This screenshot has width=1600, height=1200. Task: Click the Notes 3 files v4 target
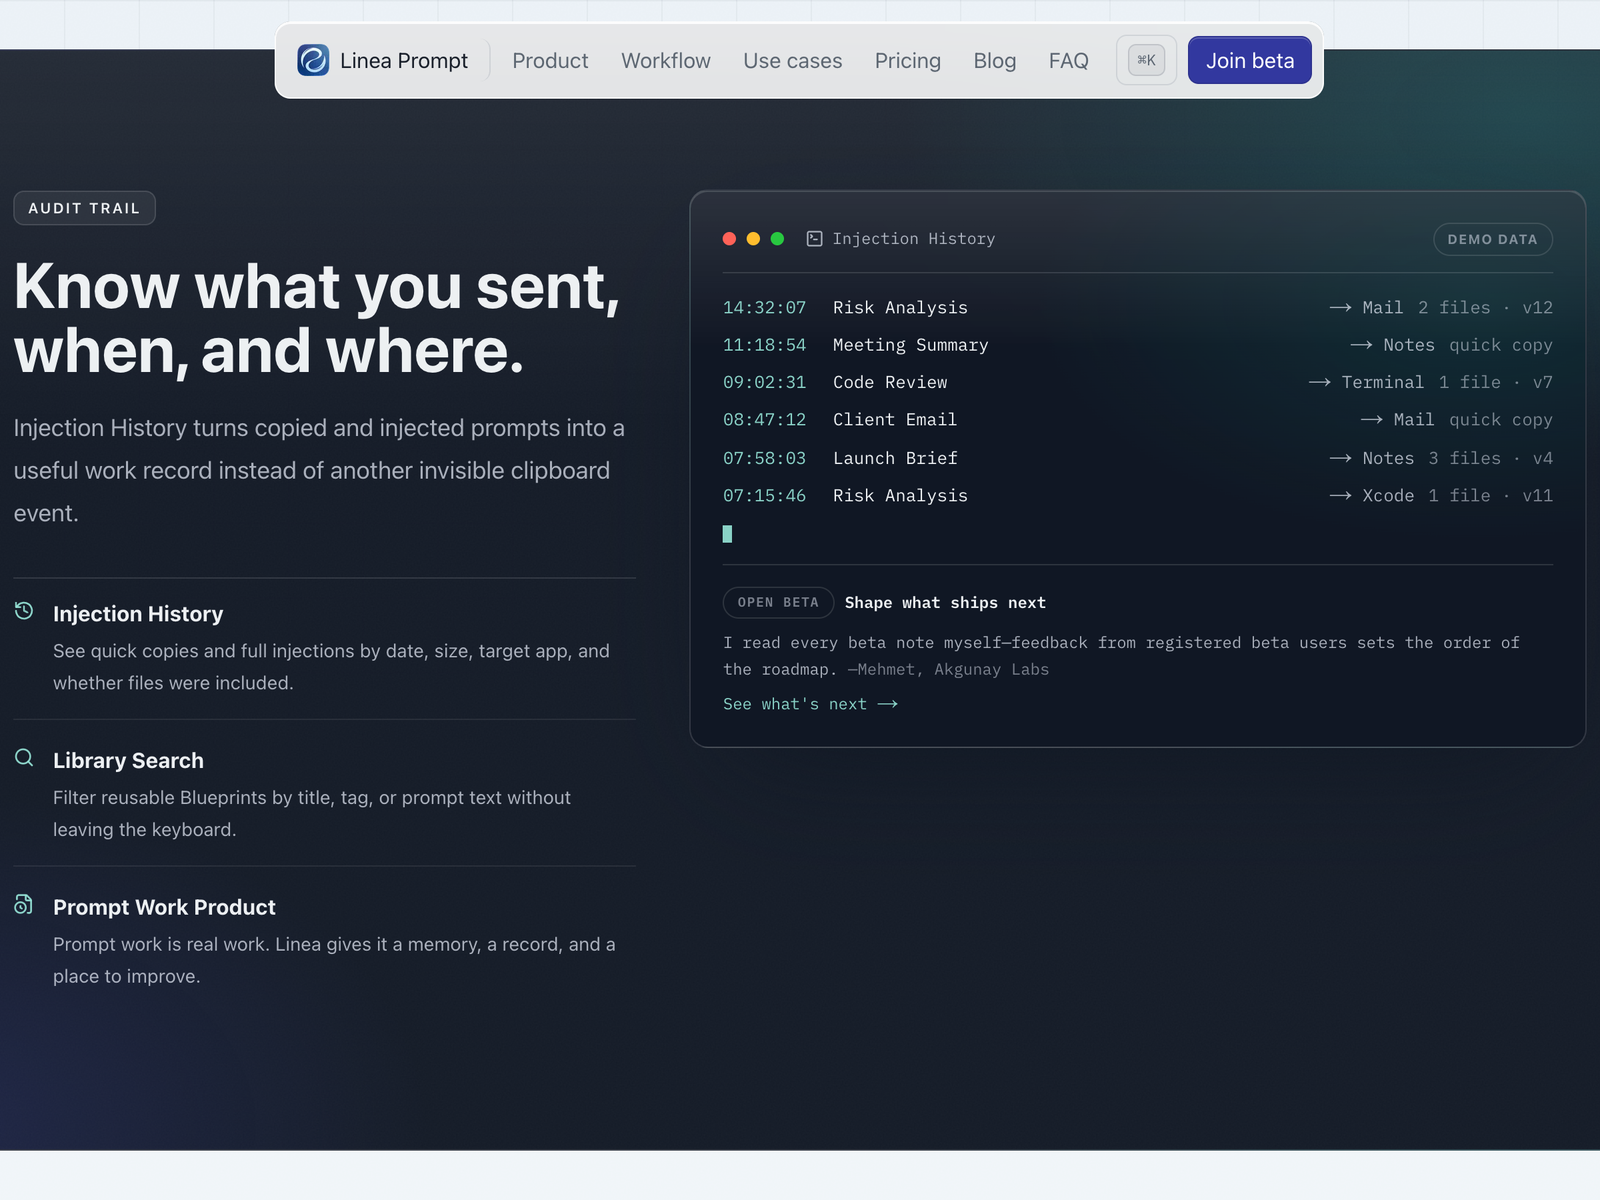coord(1441,458)
